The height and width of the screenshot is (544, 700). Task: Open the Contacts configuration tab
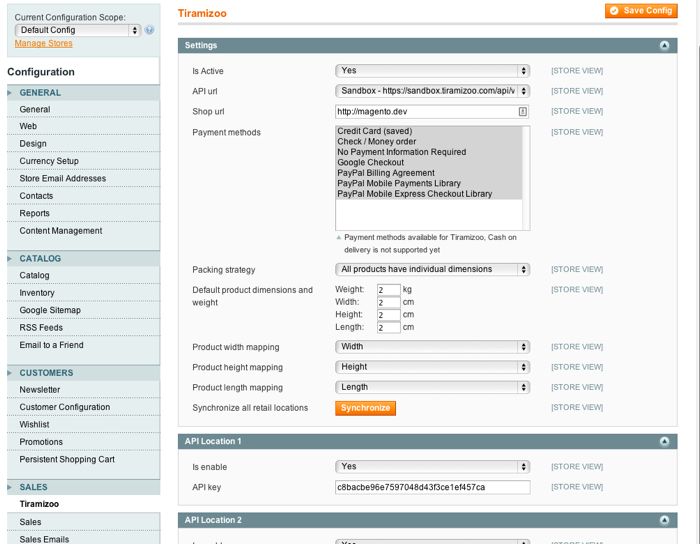point(83,196)
